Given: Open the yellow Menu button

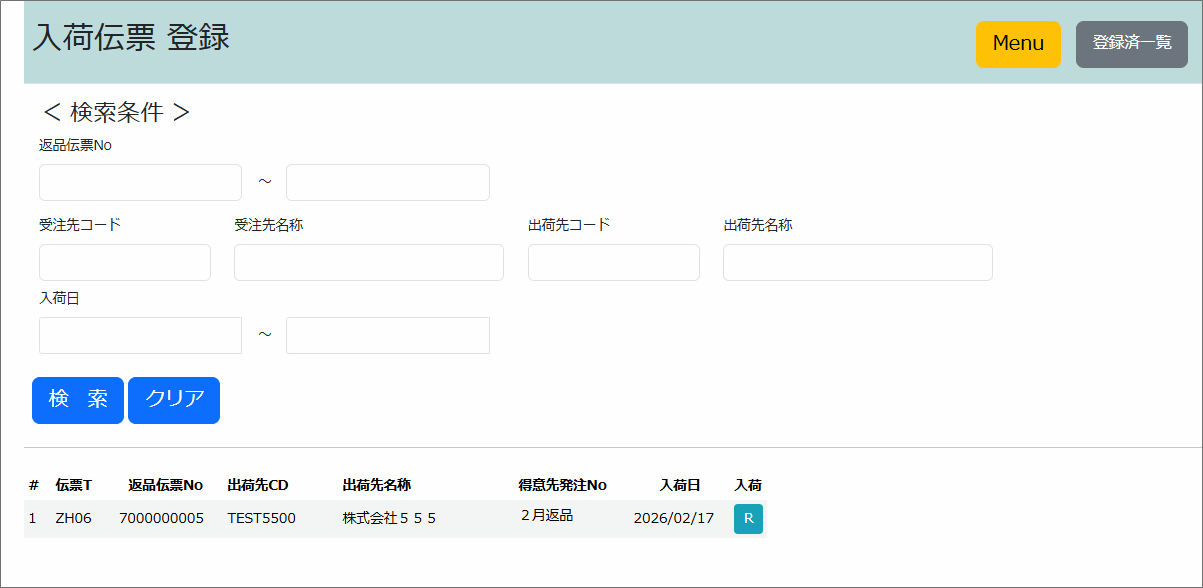Looking at the screenshot, I should 1018,44.
